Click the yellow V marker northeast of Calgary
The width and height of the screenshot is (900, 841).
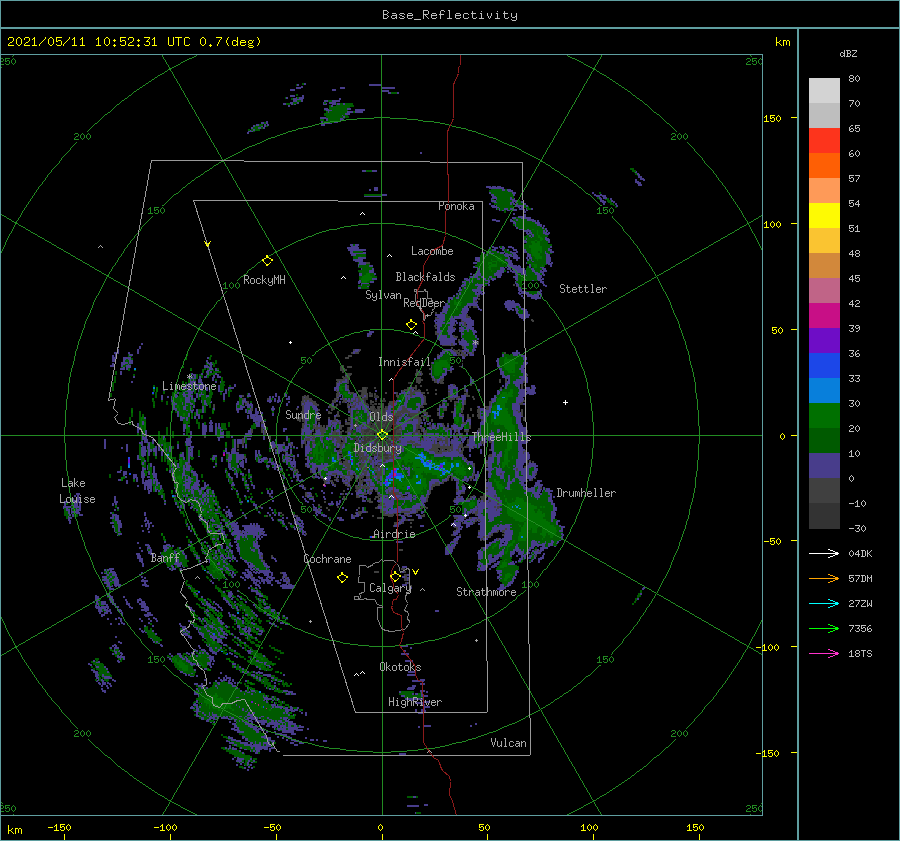[416, 572]
